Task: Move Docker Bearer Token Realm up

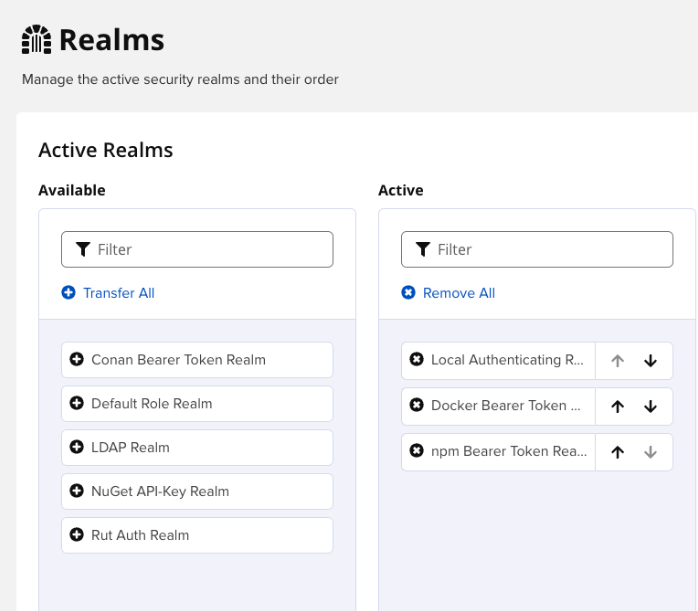Action: [x=618, y=407]
